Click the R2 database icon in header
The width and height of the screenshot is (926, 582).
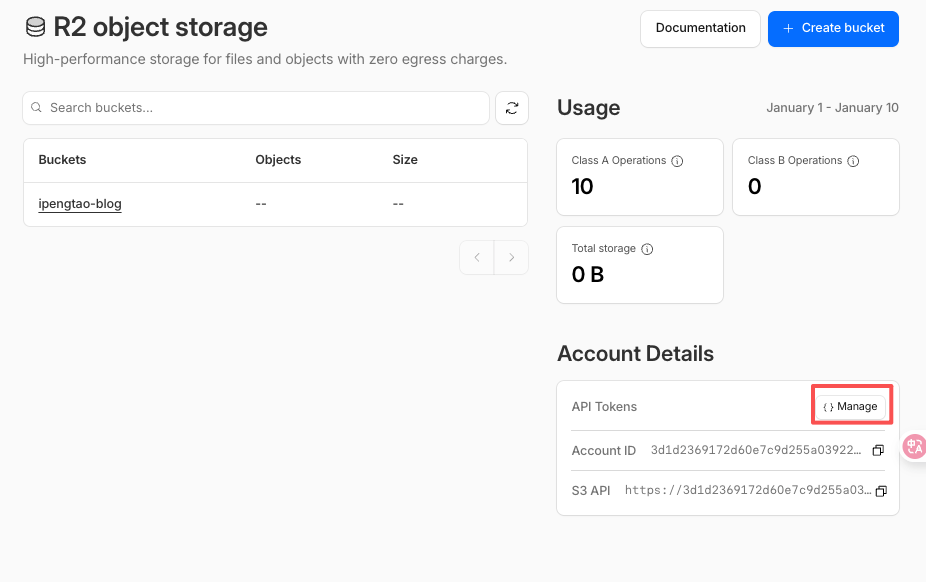[35, 28]
